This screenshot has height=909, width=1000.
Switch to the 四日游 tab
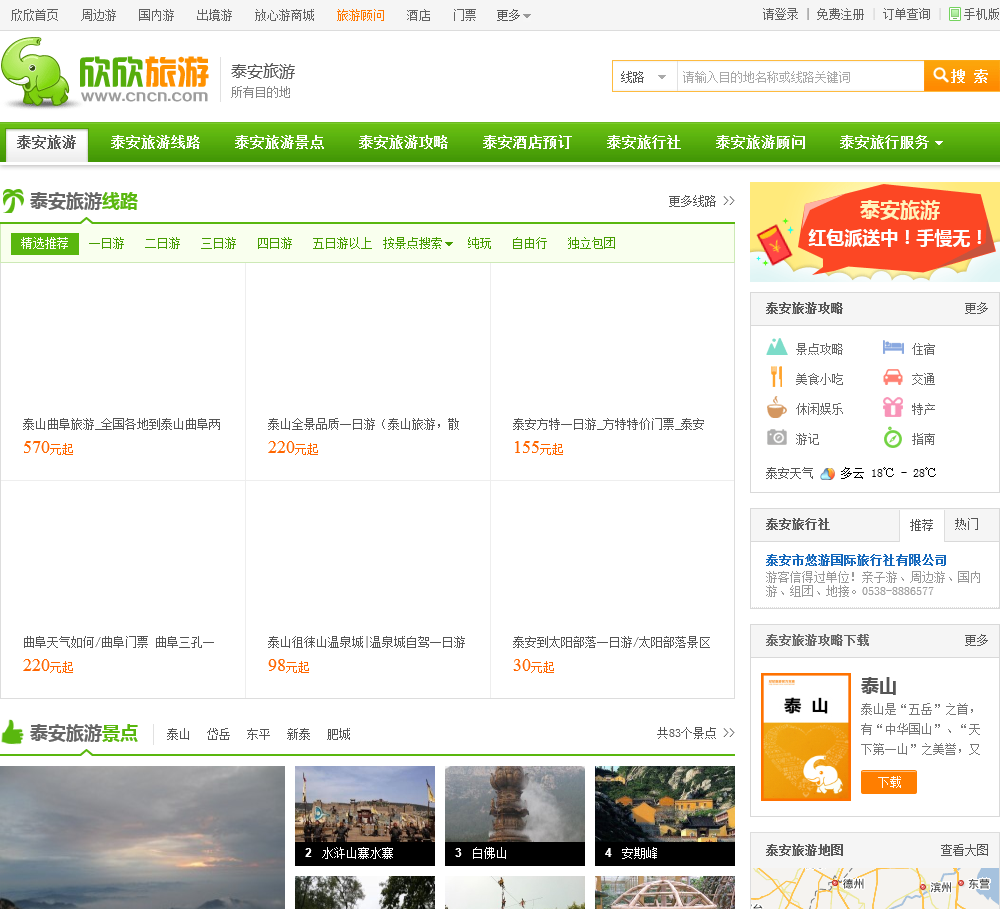pyautogui.click(x=275, y=243)
